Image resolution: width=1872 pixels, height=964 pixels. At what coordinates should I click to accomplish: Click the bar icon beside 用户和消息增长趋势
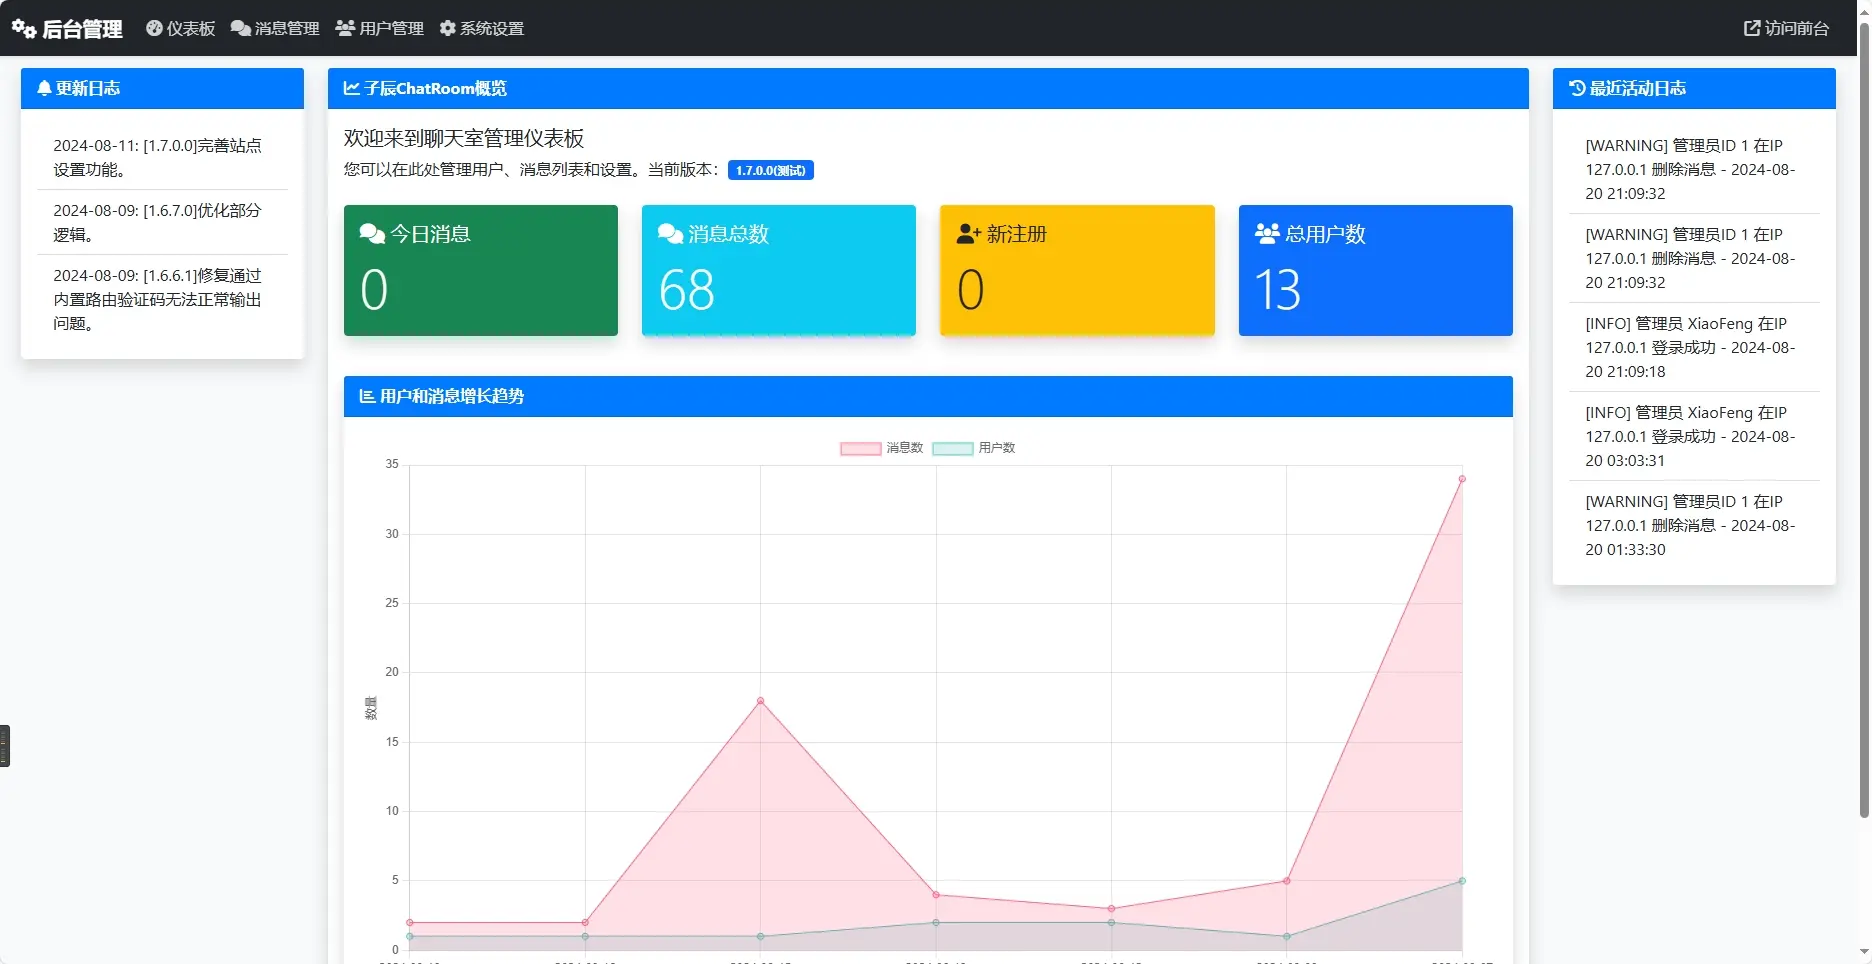click(367, 397)
